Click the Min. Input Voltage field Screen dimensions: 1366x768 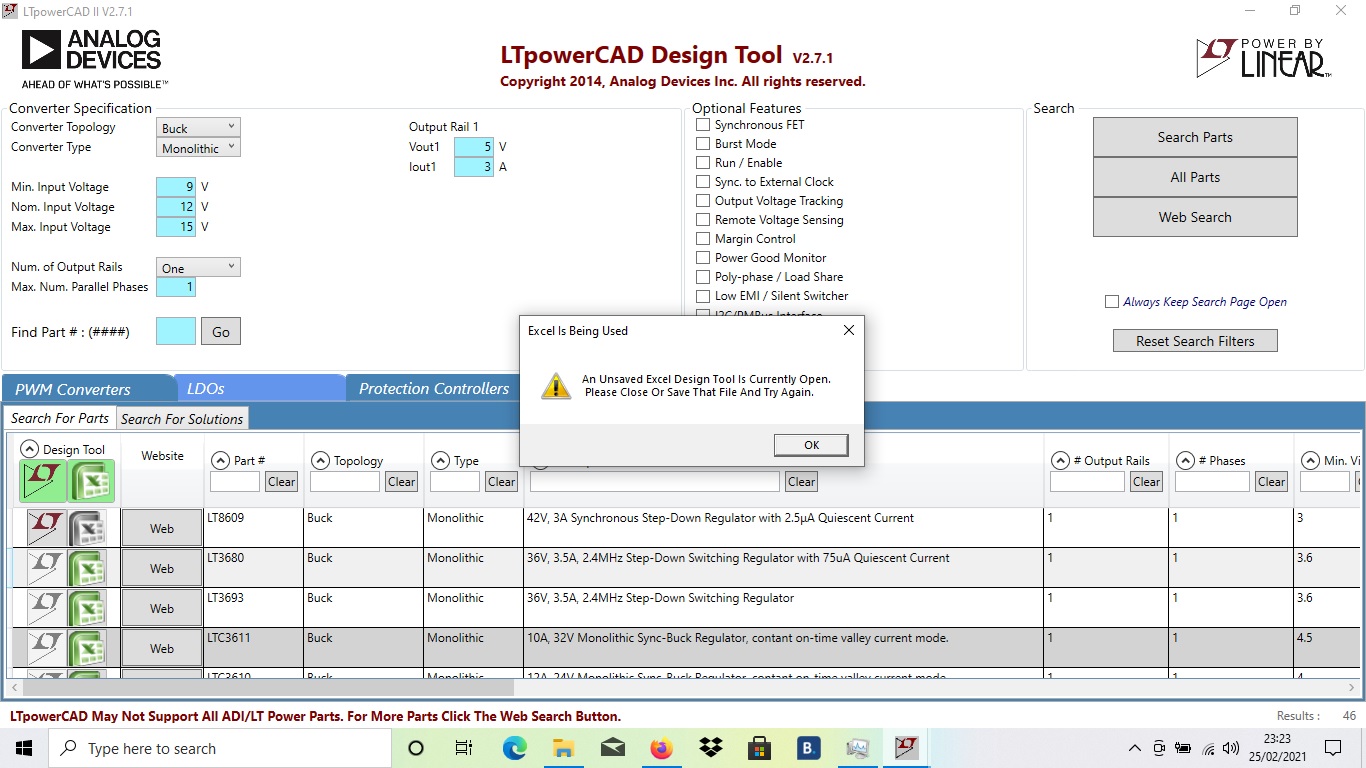176,187
